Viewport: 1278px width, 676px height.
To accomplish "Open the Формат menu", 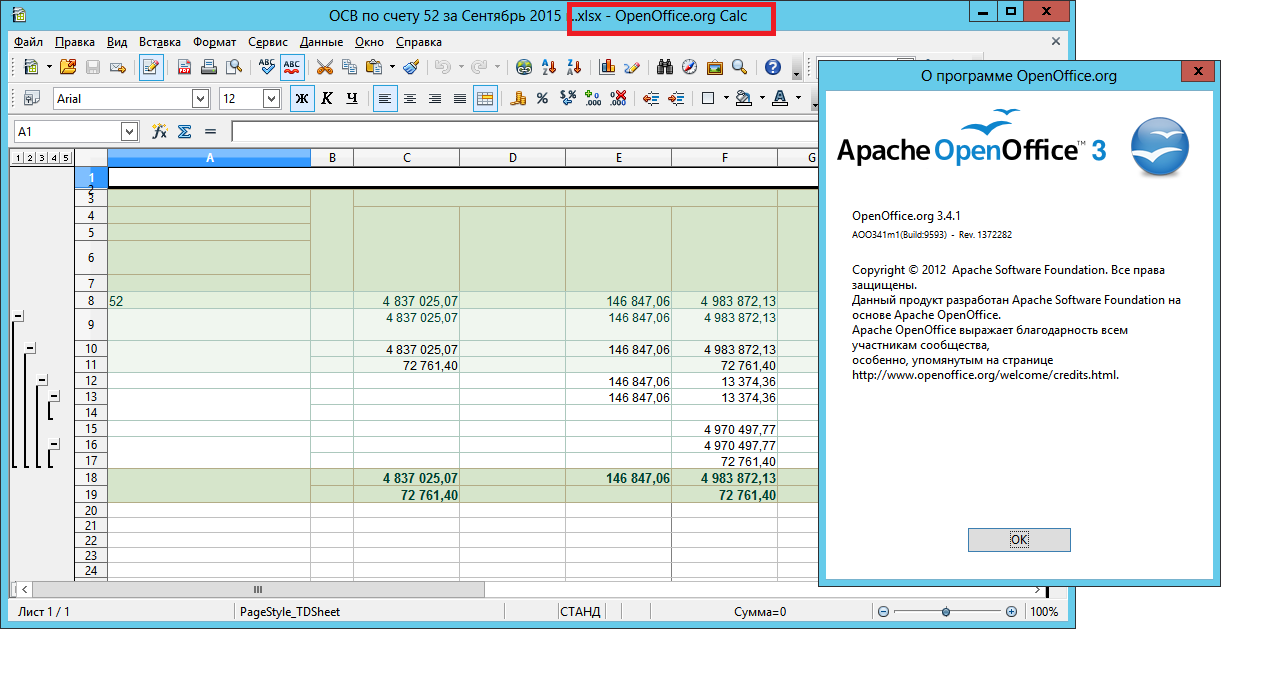I will pyautogui.click(x=215, y=42).
